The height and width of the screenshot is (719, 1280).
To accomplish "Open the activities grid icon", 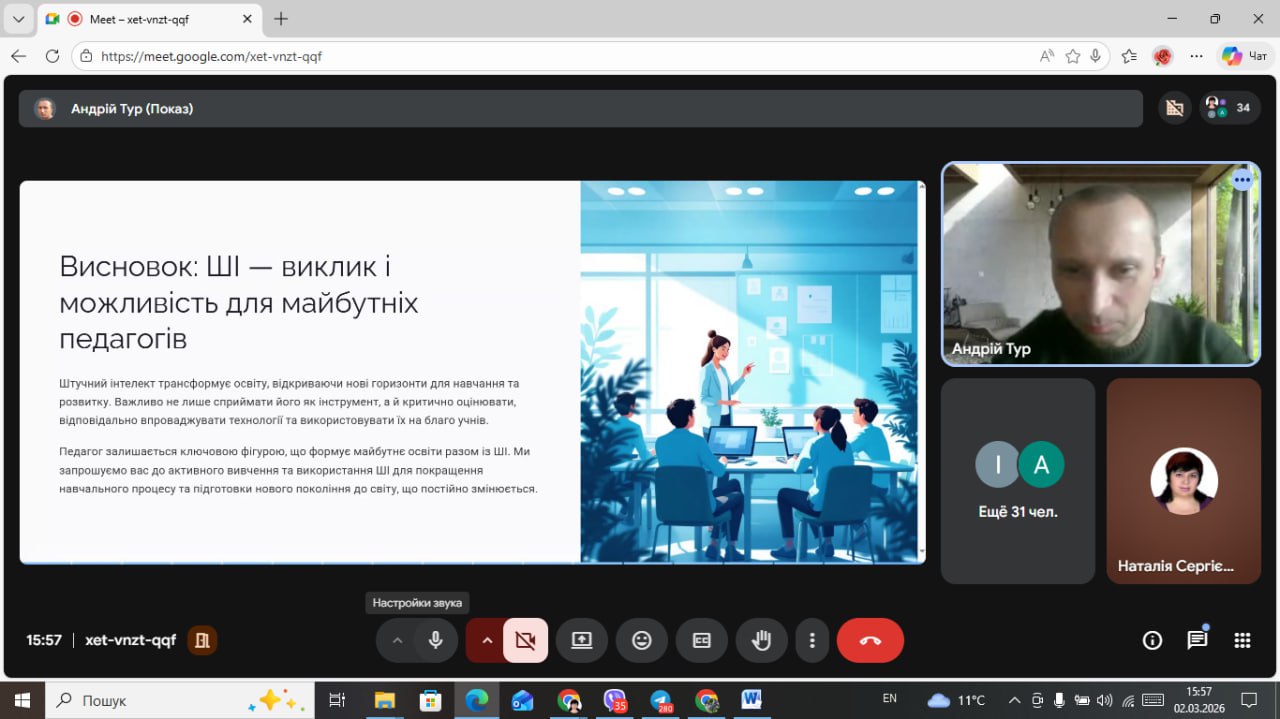I will pyautogui.click(x=1242, y=641).
